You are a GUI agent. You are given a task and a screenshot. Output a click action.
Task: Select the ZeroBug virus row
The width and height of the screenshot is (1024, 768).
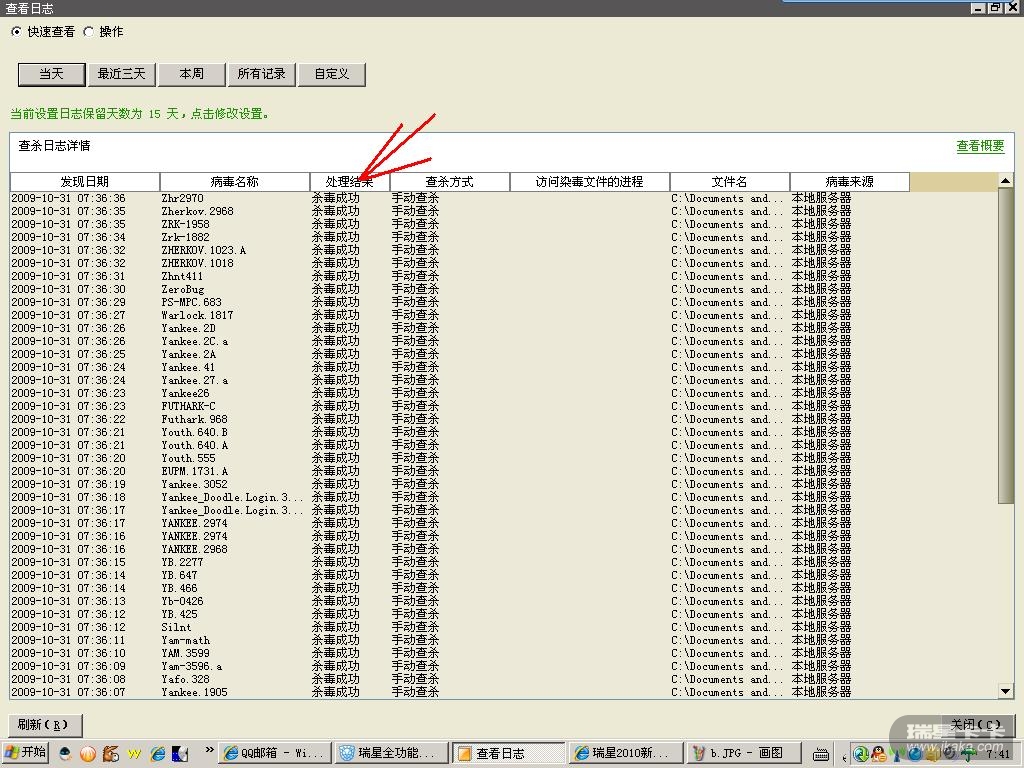[460, 289]
